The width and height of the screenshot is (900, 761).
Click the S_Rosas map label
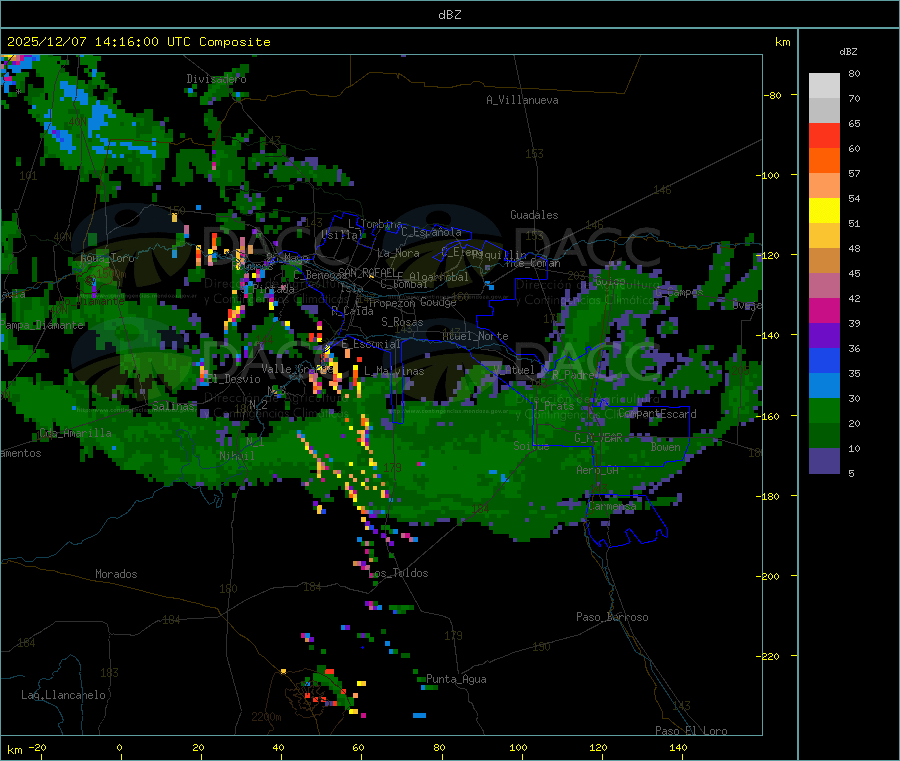click(x=402, y=322)
